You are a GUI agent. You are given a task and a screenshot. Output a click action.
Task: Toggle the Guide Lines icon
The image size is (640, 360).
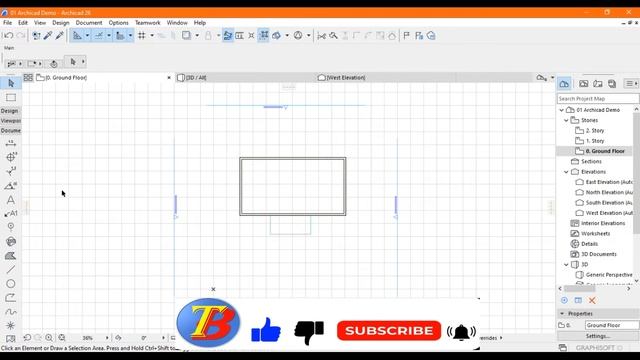tap(77, 36)
